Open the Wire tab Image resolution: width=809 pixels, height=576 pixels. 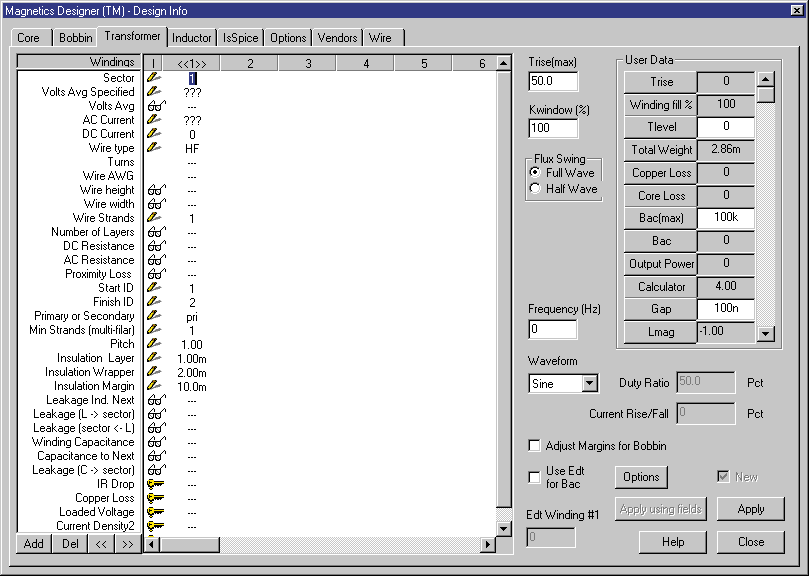click(x=382, y=36)
